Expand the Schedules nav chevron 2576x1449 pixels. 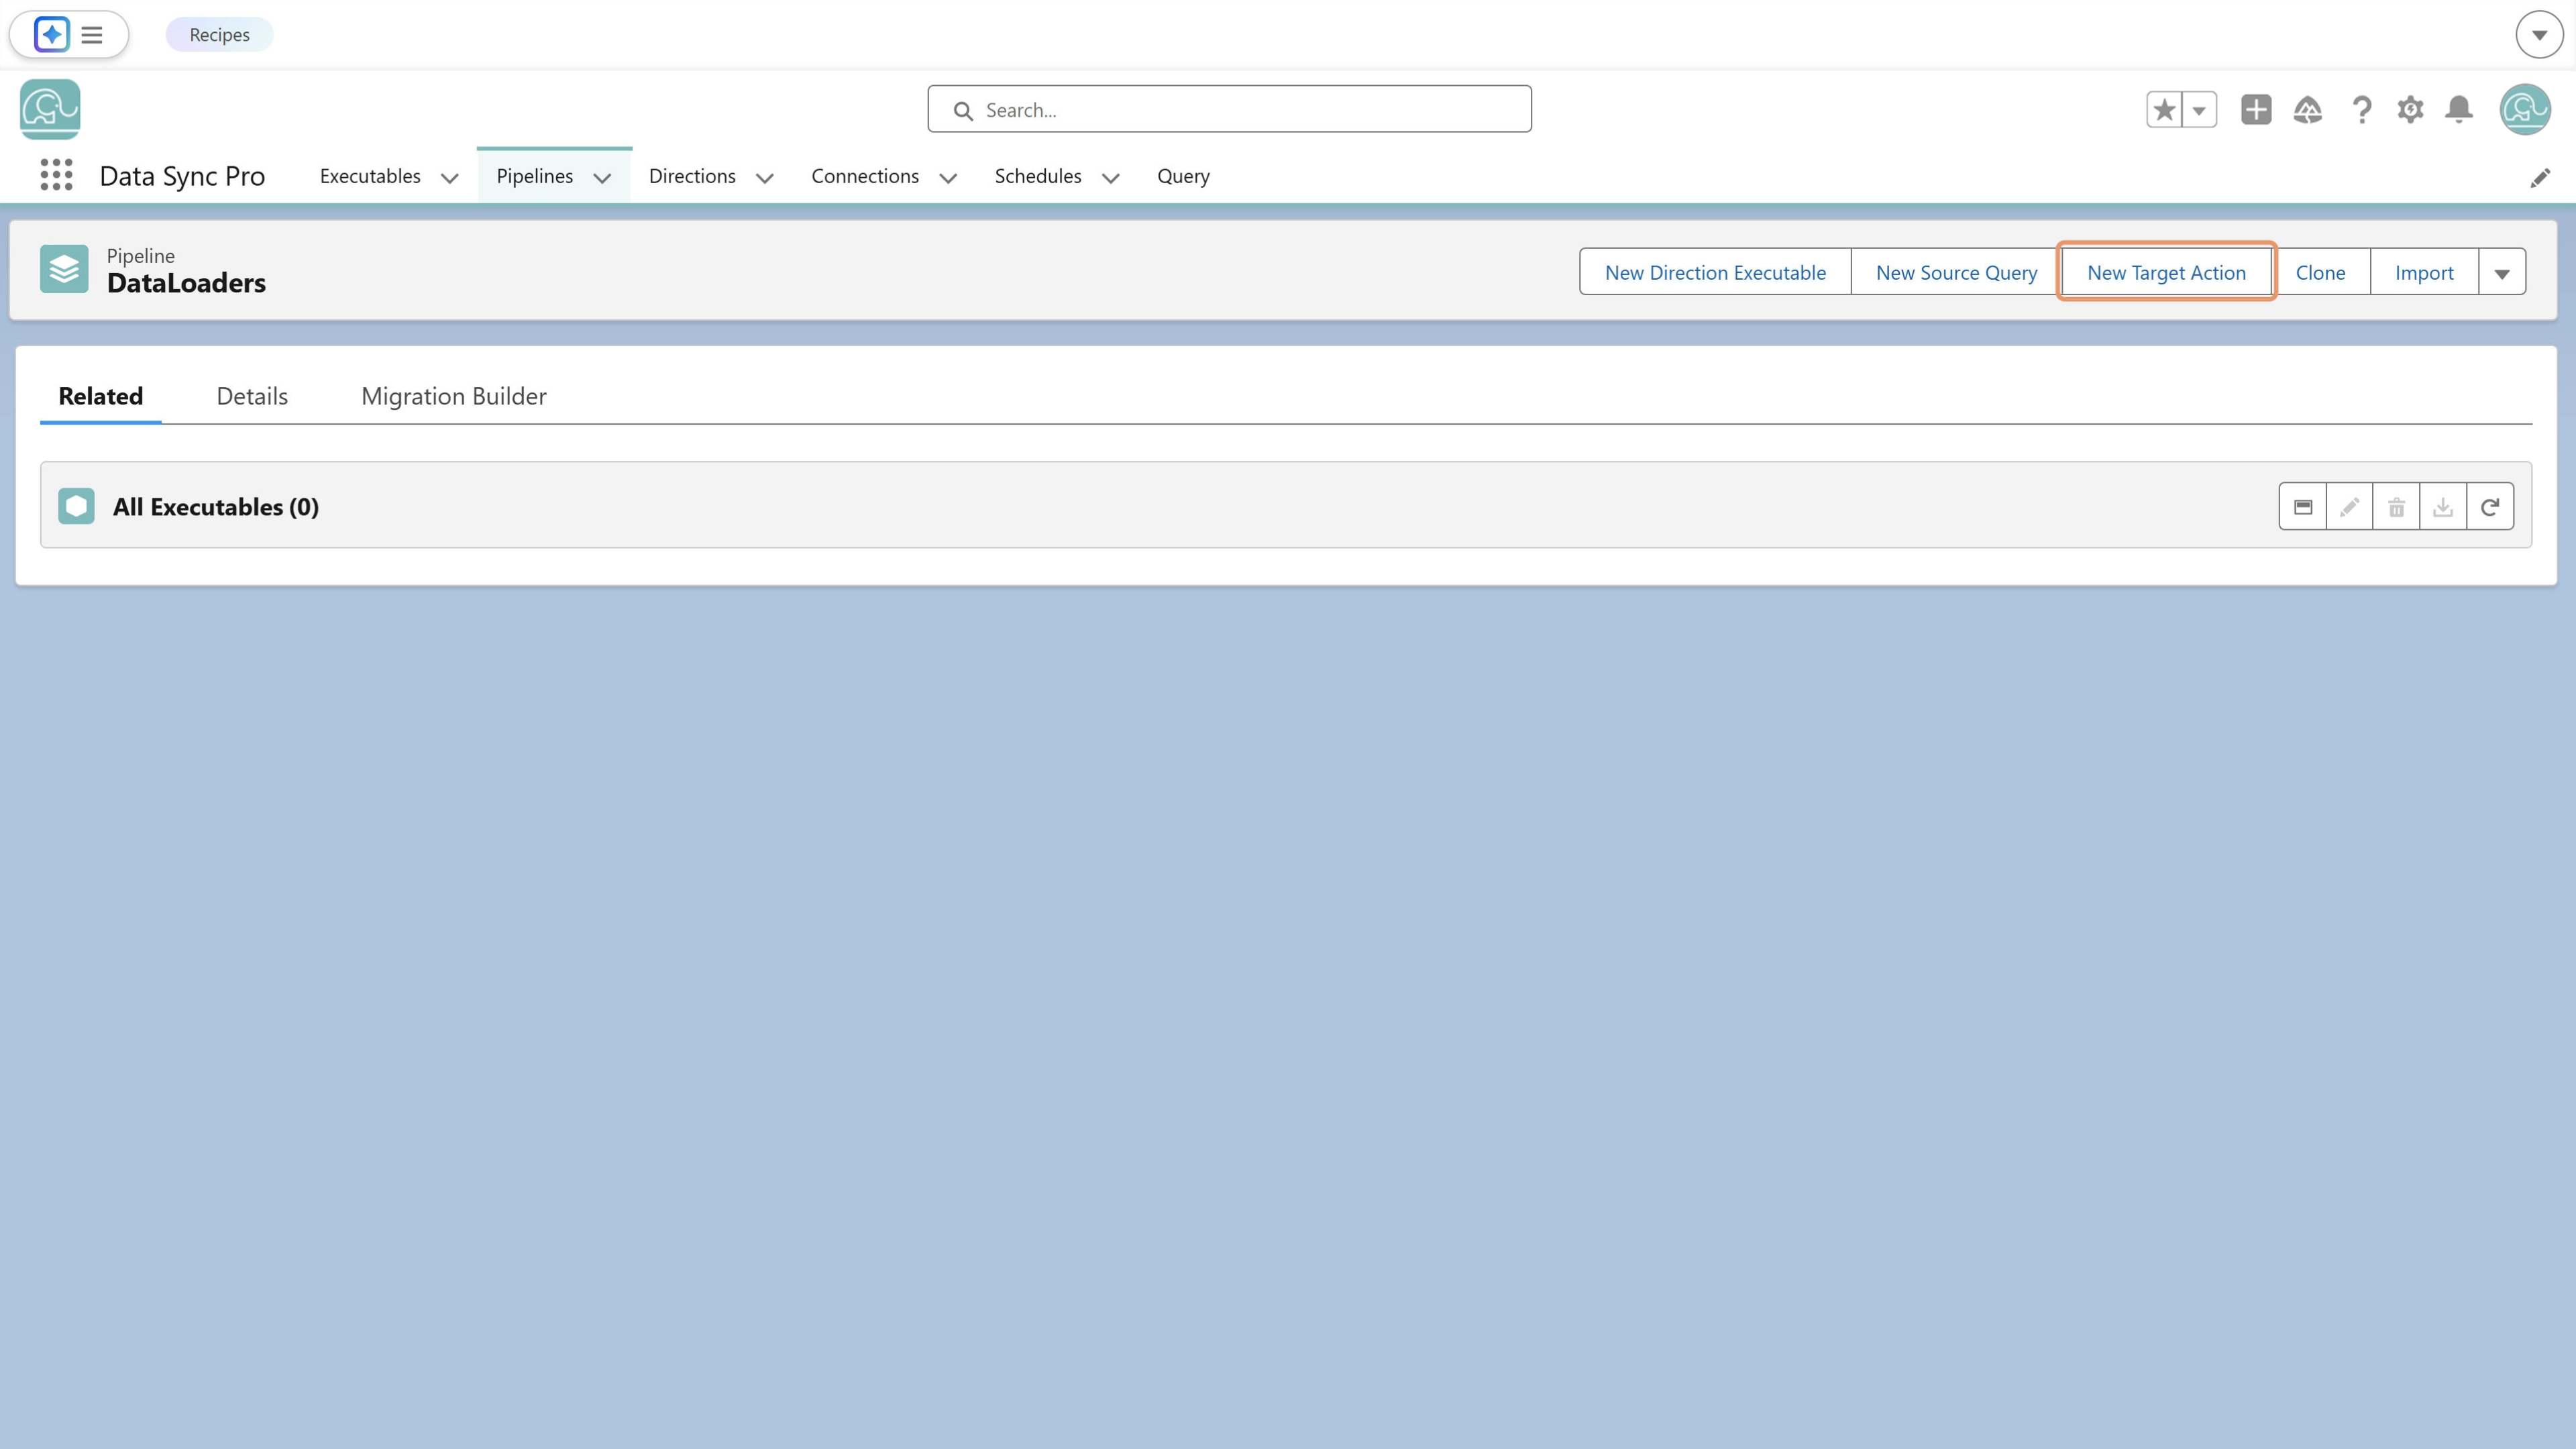(x=1110, y=178)
